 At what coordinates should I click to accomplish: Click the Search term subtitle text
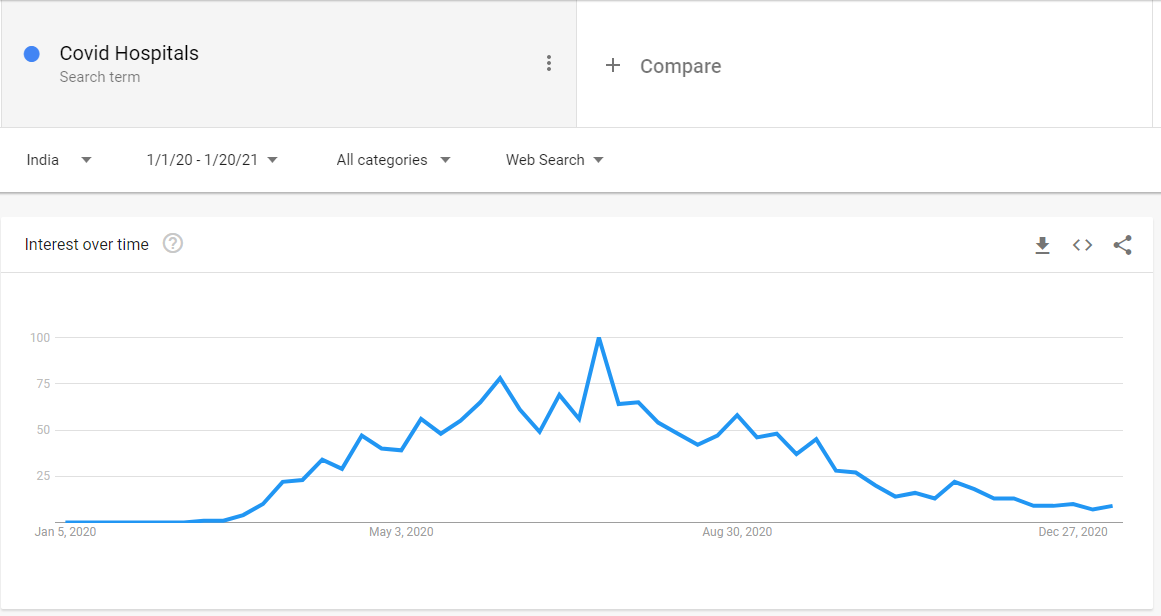pos(100,77)
